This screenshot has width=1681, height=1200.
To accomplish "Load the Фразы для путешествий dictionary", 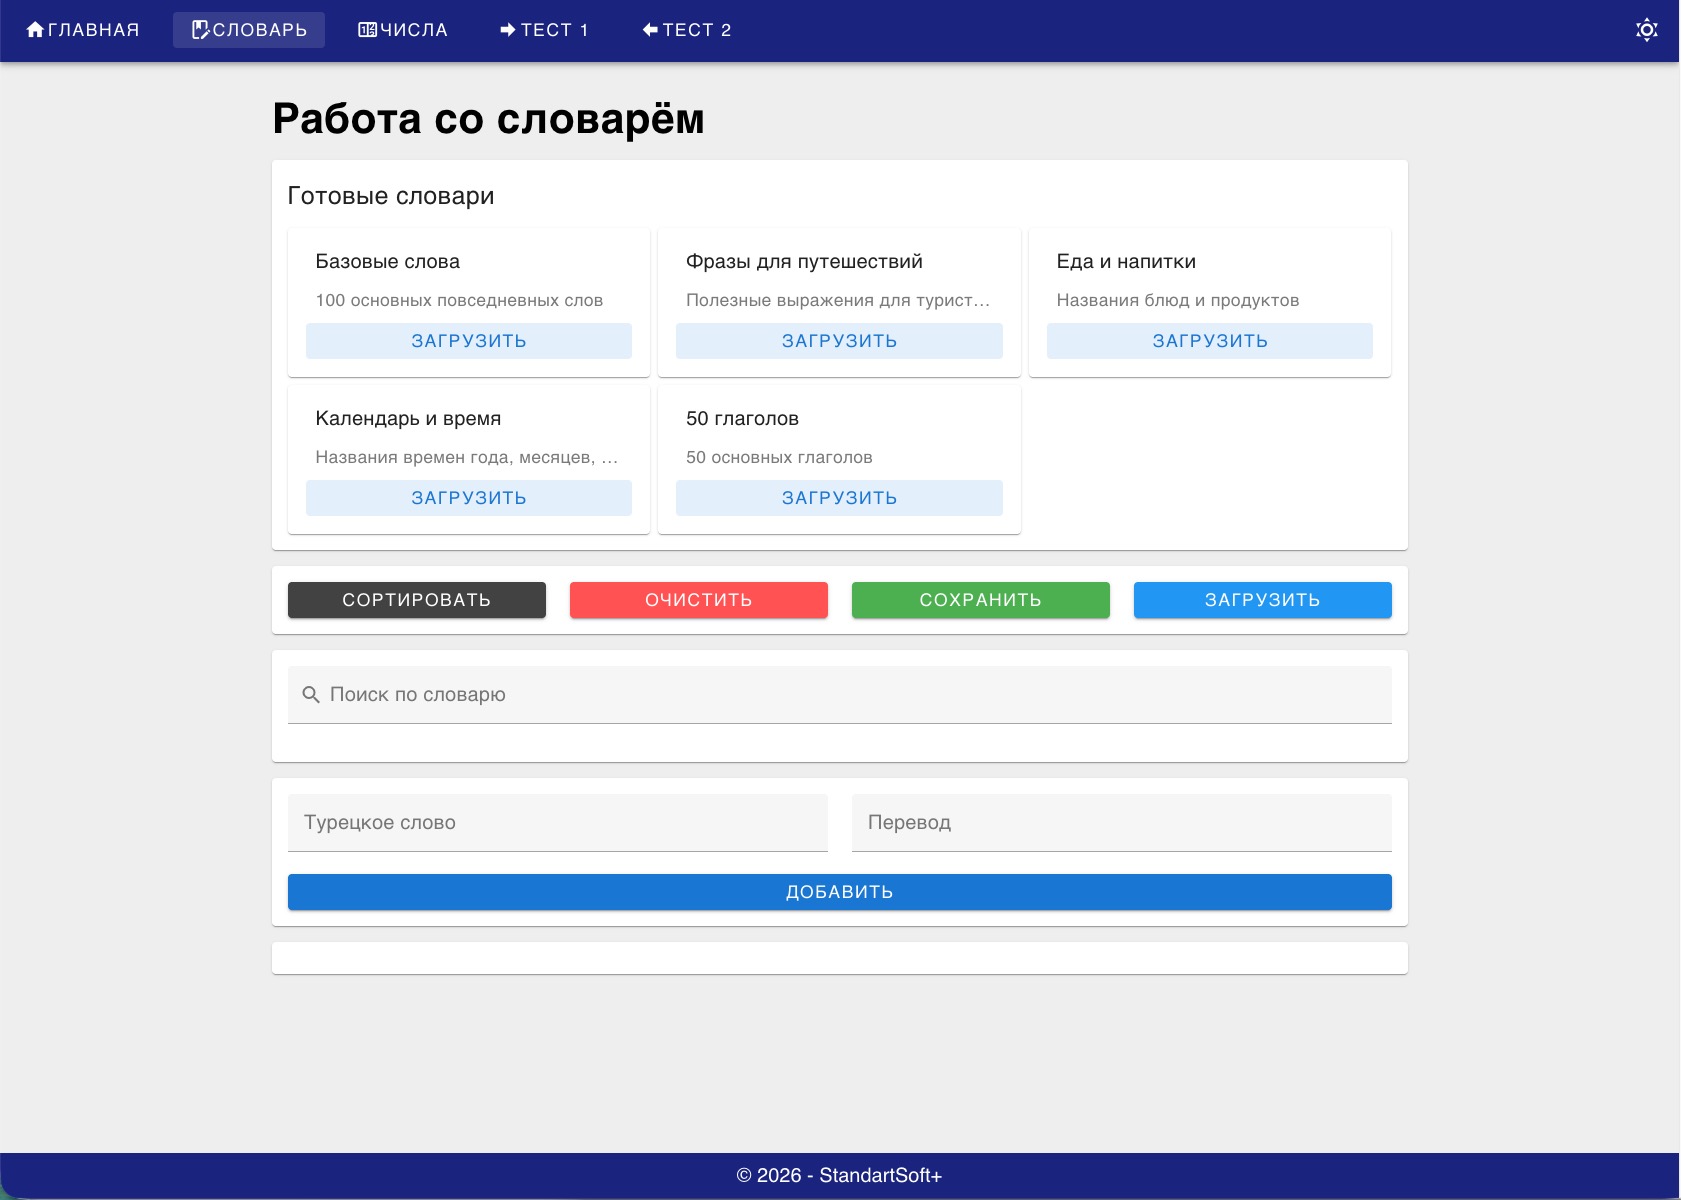I will coord(839,340).
